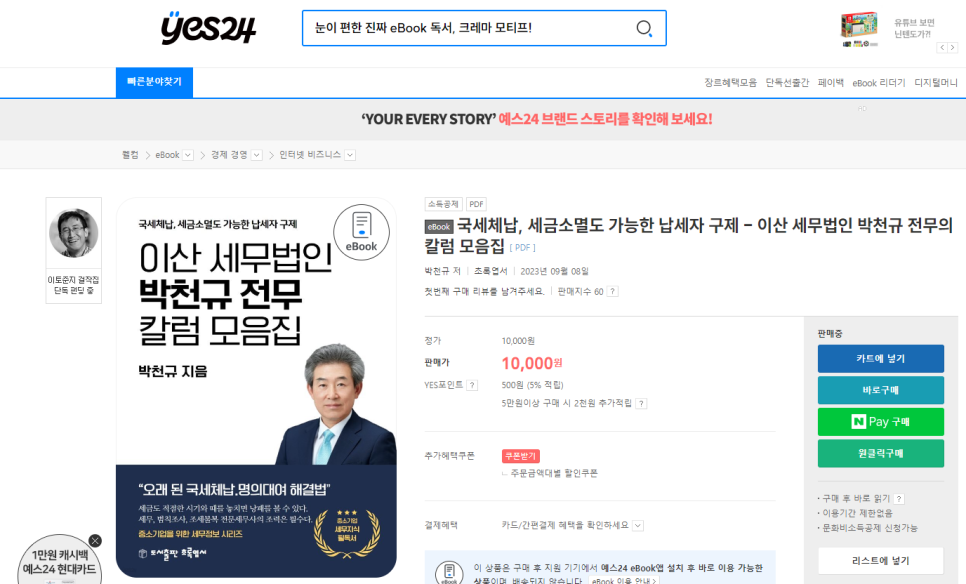Click the 쿠폰받기 button
Screen dimensions: 966x584
[x=521, y=456]
